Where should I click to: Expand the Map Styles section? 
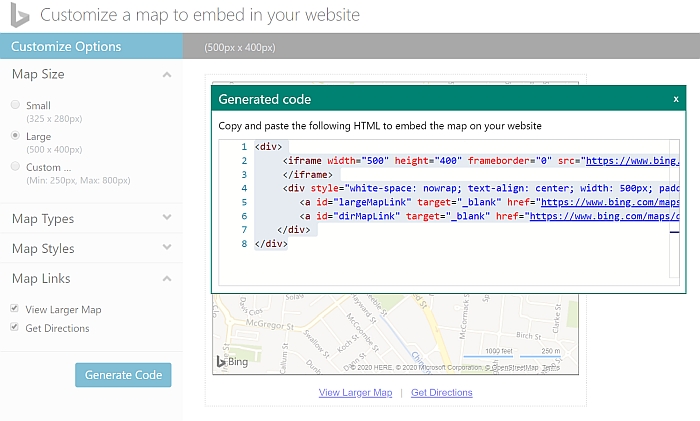[x=166, y=249]
